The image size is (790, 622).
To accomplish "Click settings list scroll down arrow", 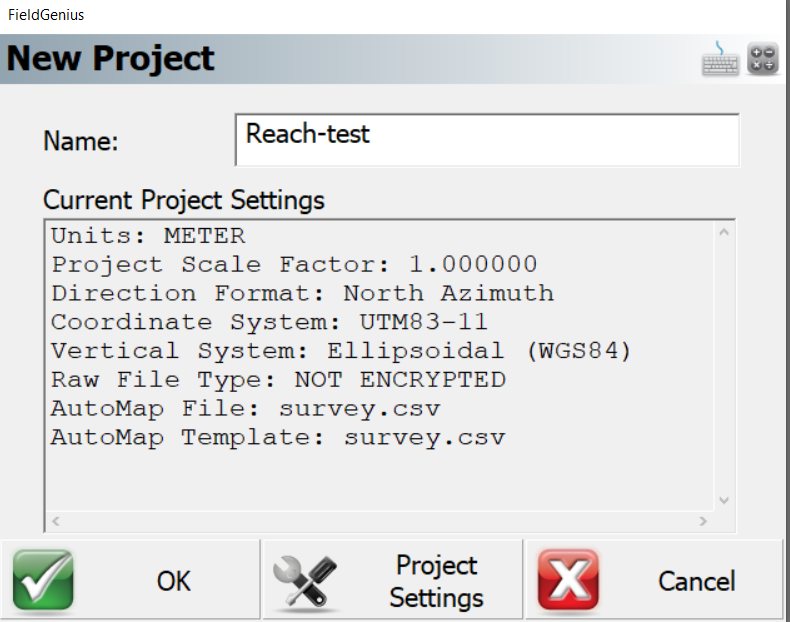I will click(724, 500).
